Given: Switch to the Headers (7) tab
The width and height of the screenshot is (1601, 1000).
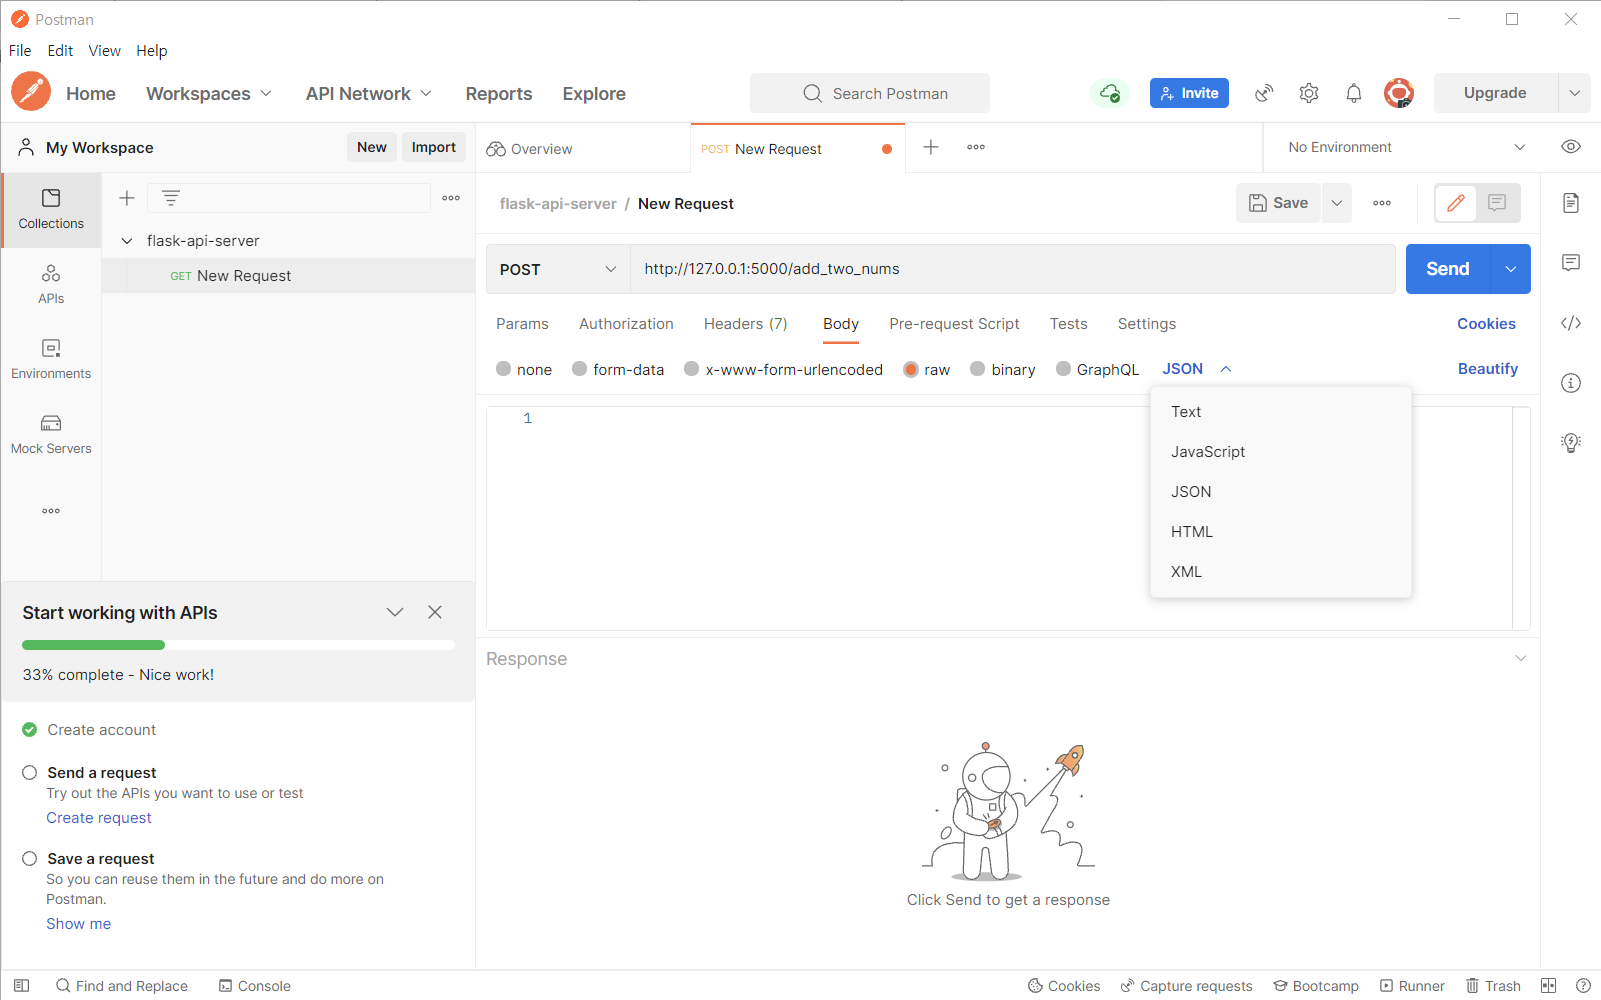Looking at the screenshot, I should pos(746,324).
